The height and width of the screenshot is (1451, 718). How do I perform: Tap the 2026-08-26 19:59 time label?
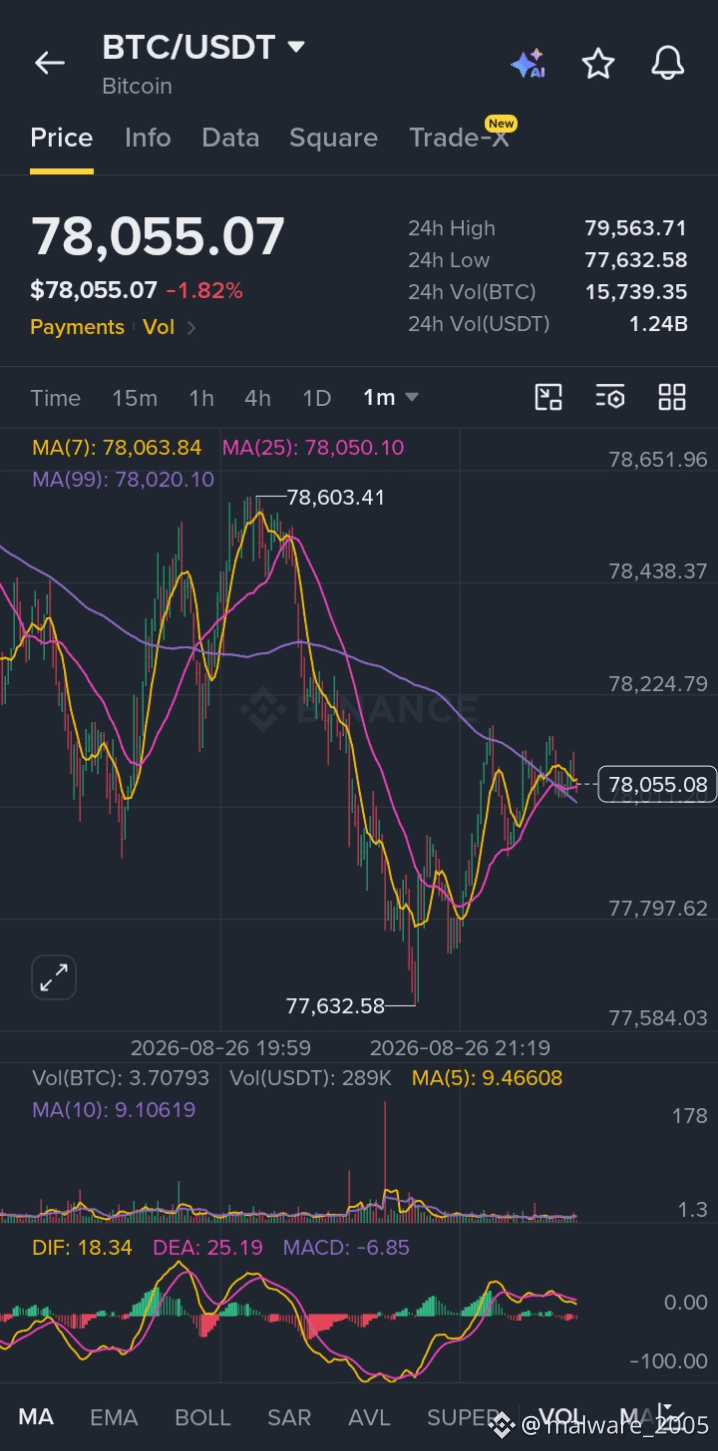point(221,1047)
